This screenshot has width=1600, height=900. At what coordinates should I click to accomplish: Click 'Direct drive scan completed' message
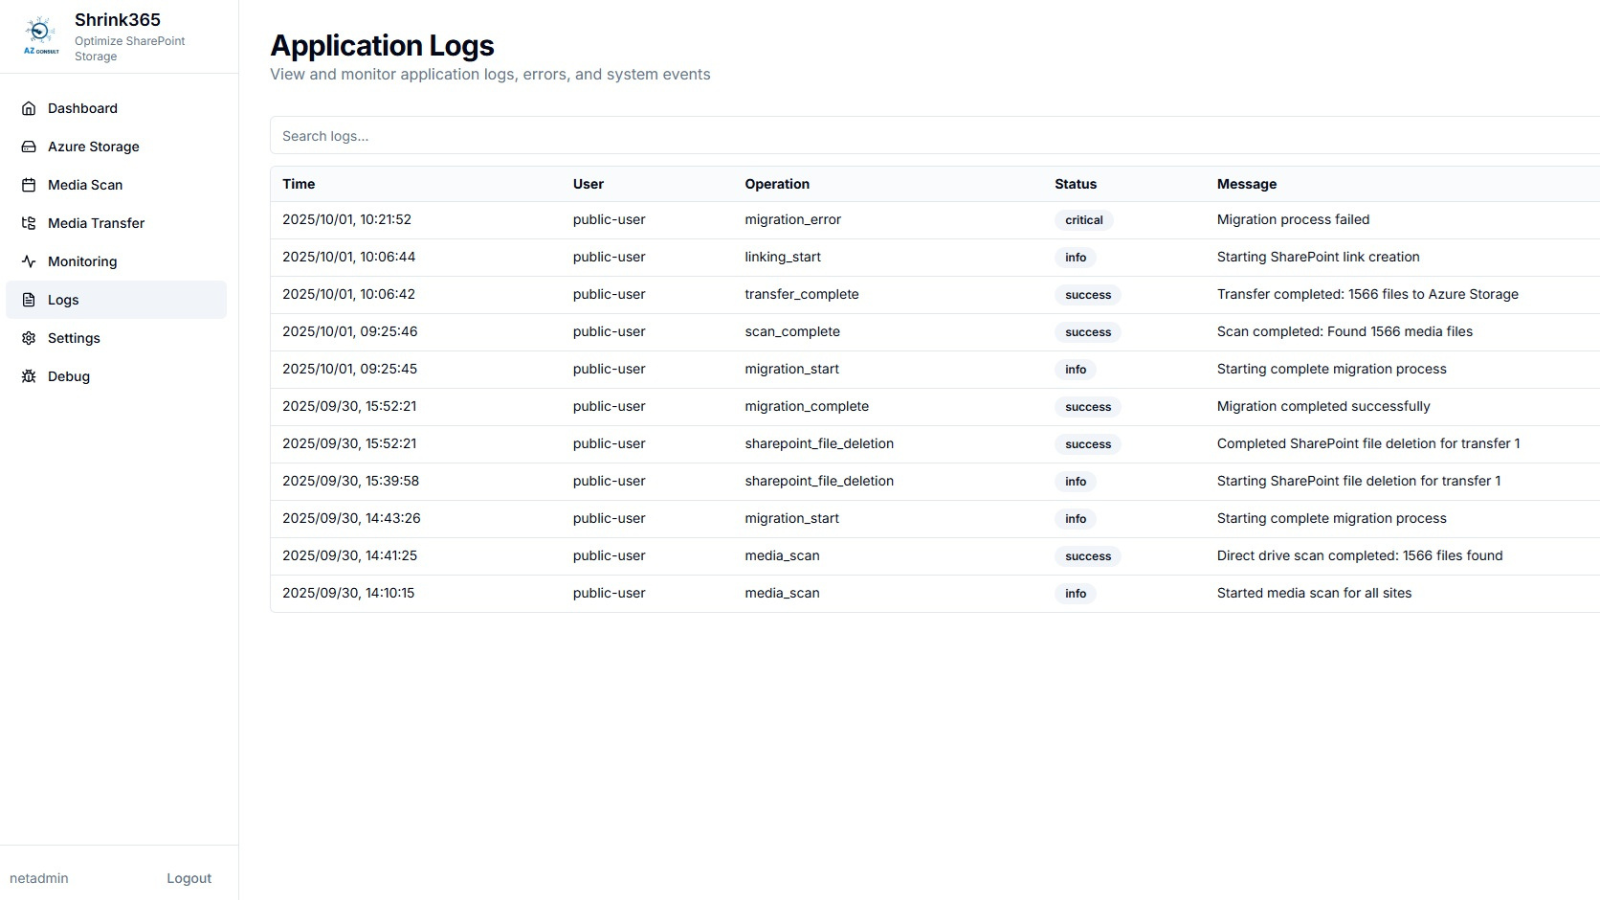pos(1360,556)
